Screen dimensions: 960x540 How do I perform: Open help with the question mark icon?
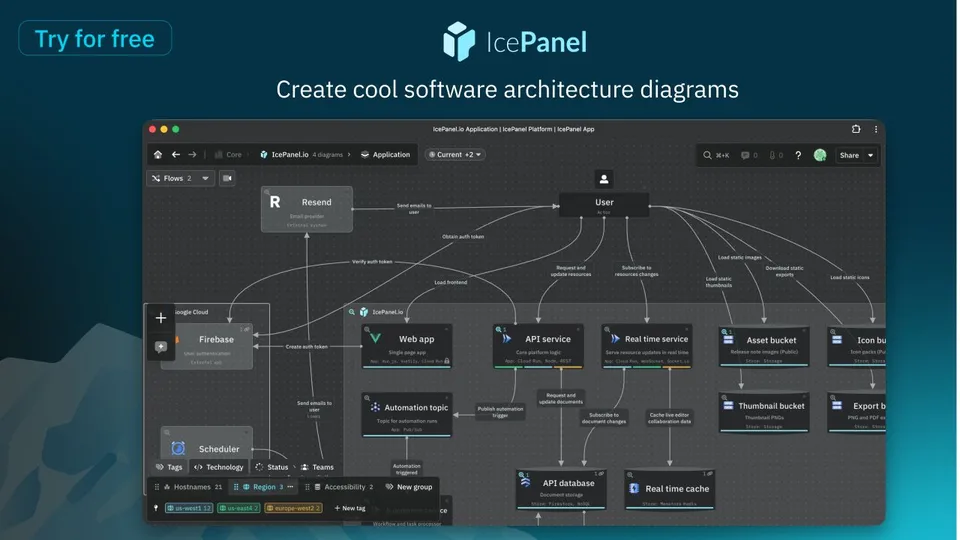tap(798, 155)
